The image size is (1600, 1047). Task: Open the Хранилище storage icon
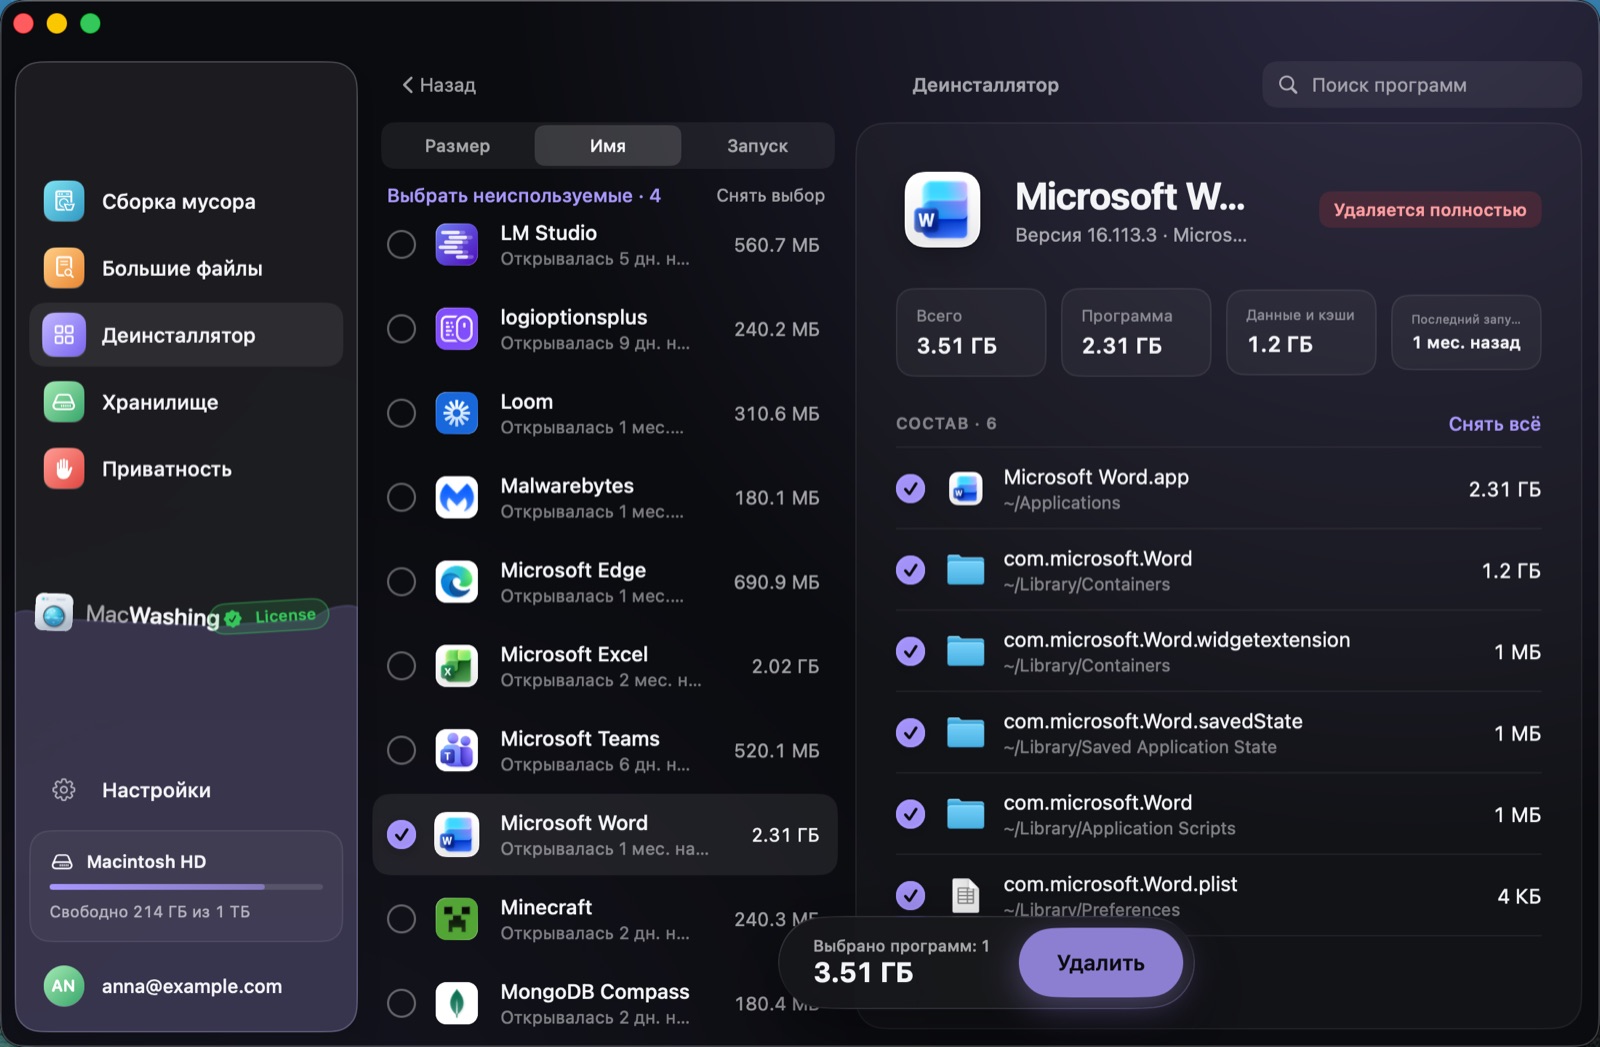pos(64,402)
